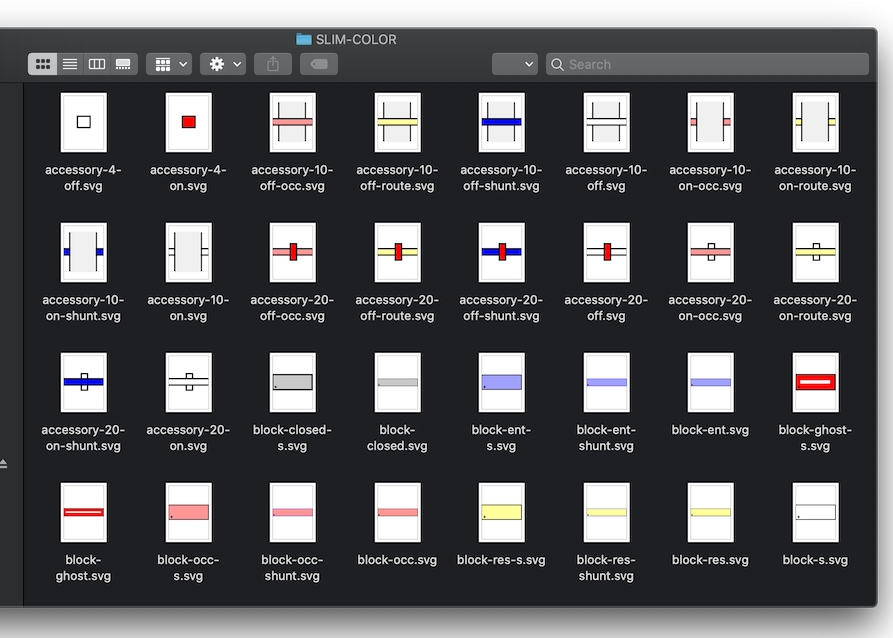Select the accessory-4-on.svg file icon

tap(188, 122)
